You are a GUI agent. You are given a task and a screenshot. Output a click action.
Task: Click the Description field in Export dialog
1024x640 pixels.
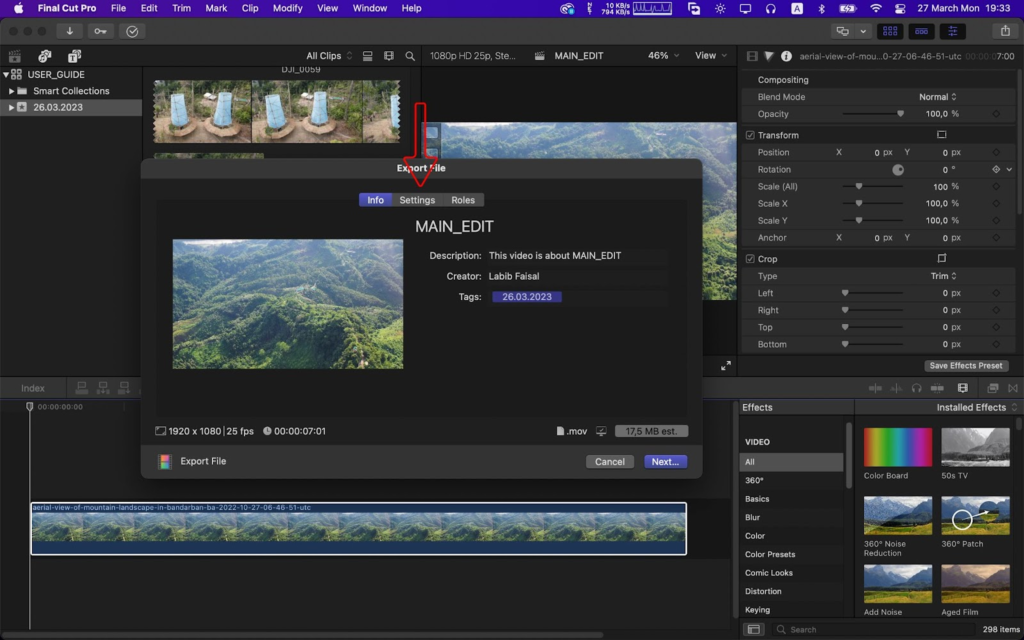pyautogui.click(x=577, y=255)
